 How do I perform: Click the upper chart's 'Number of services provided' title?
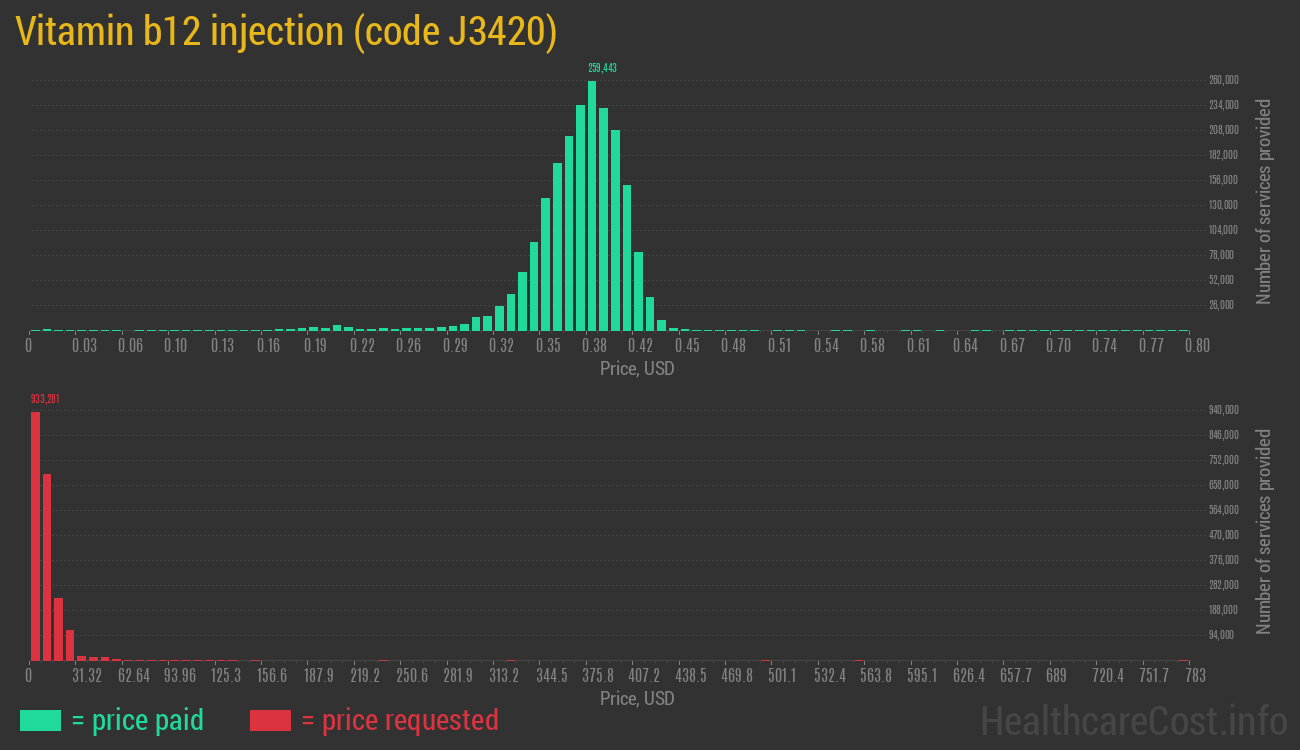pos(1264,201)
